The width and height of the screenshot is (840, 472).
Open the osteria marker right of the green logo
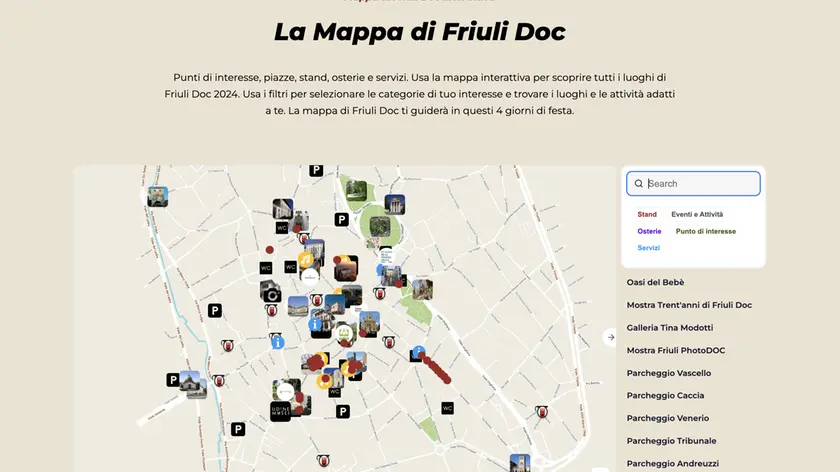point(389,342)
